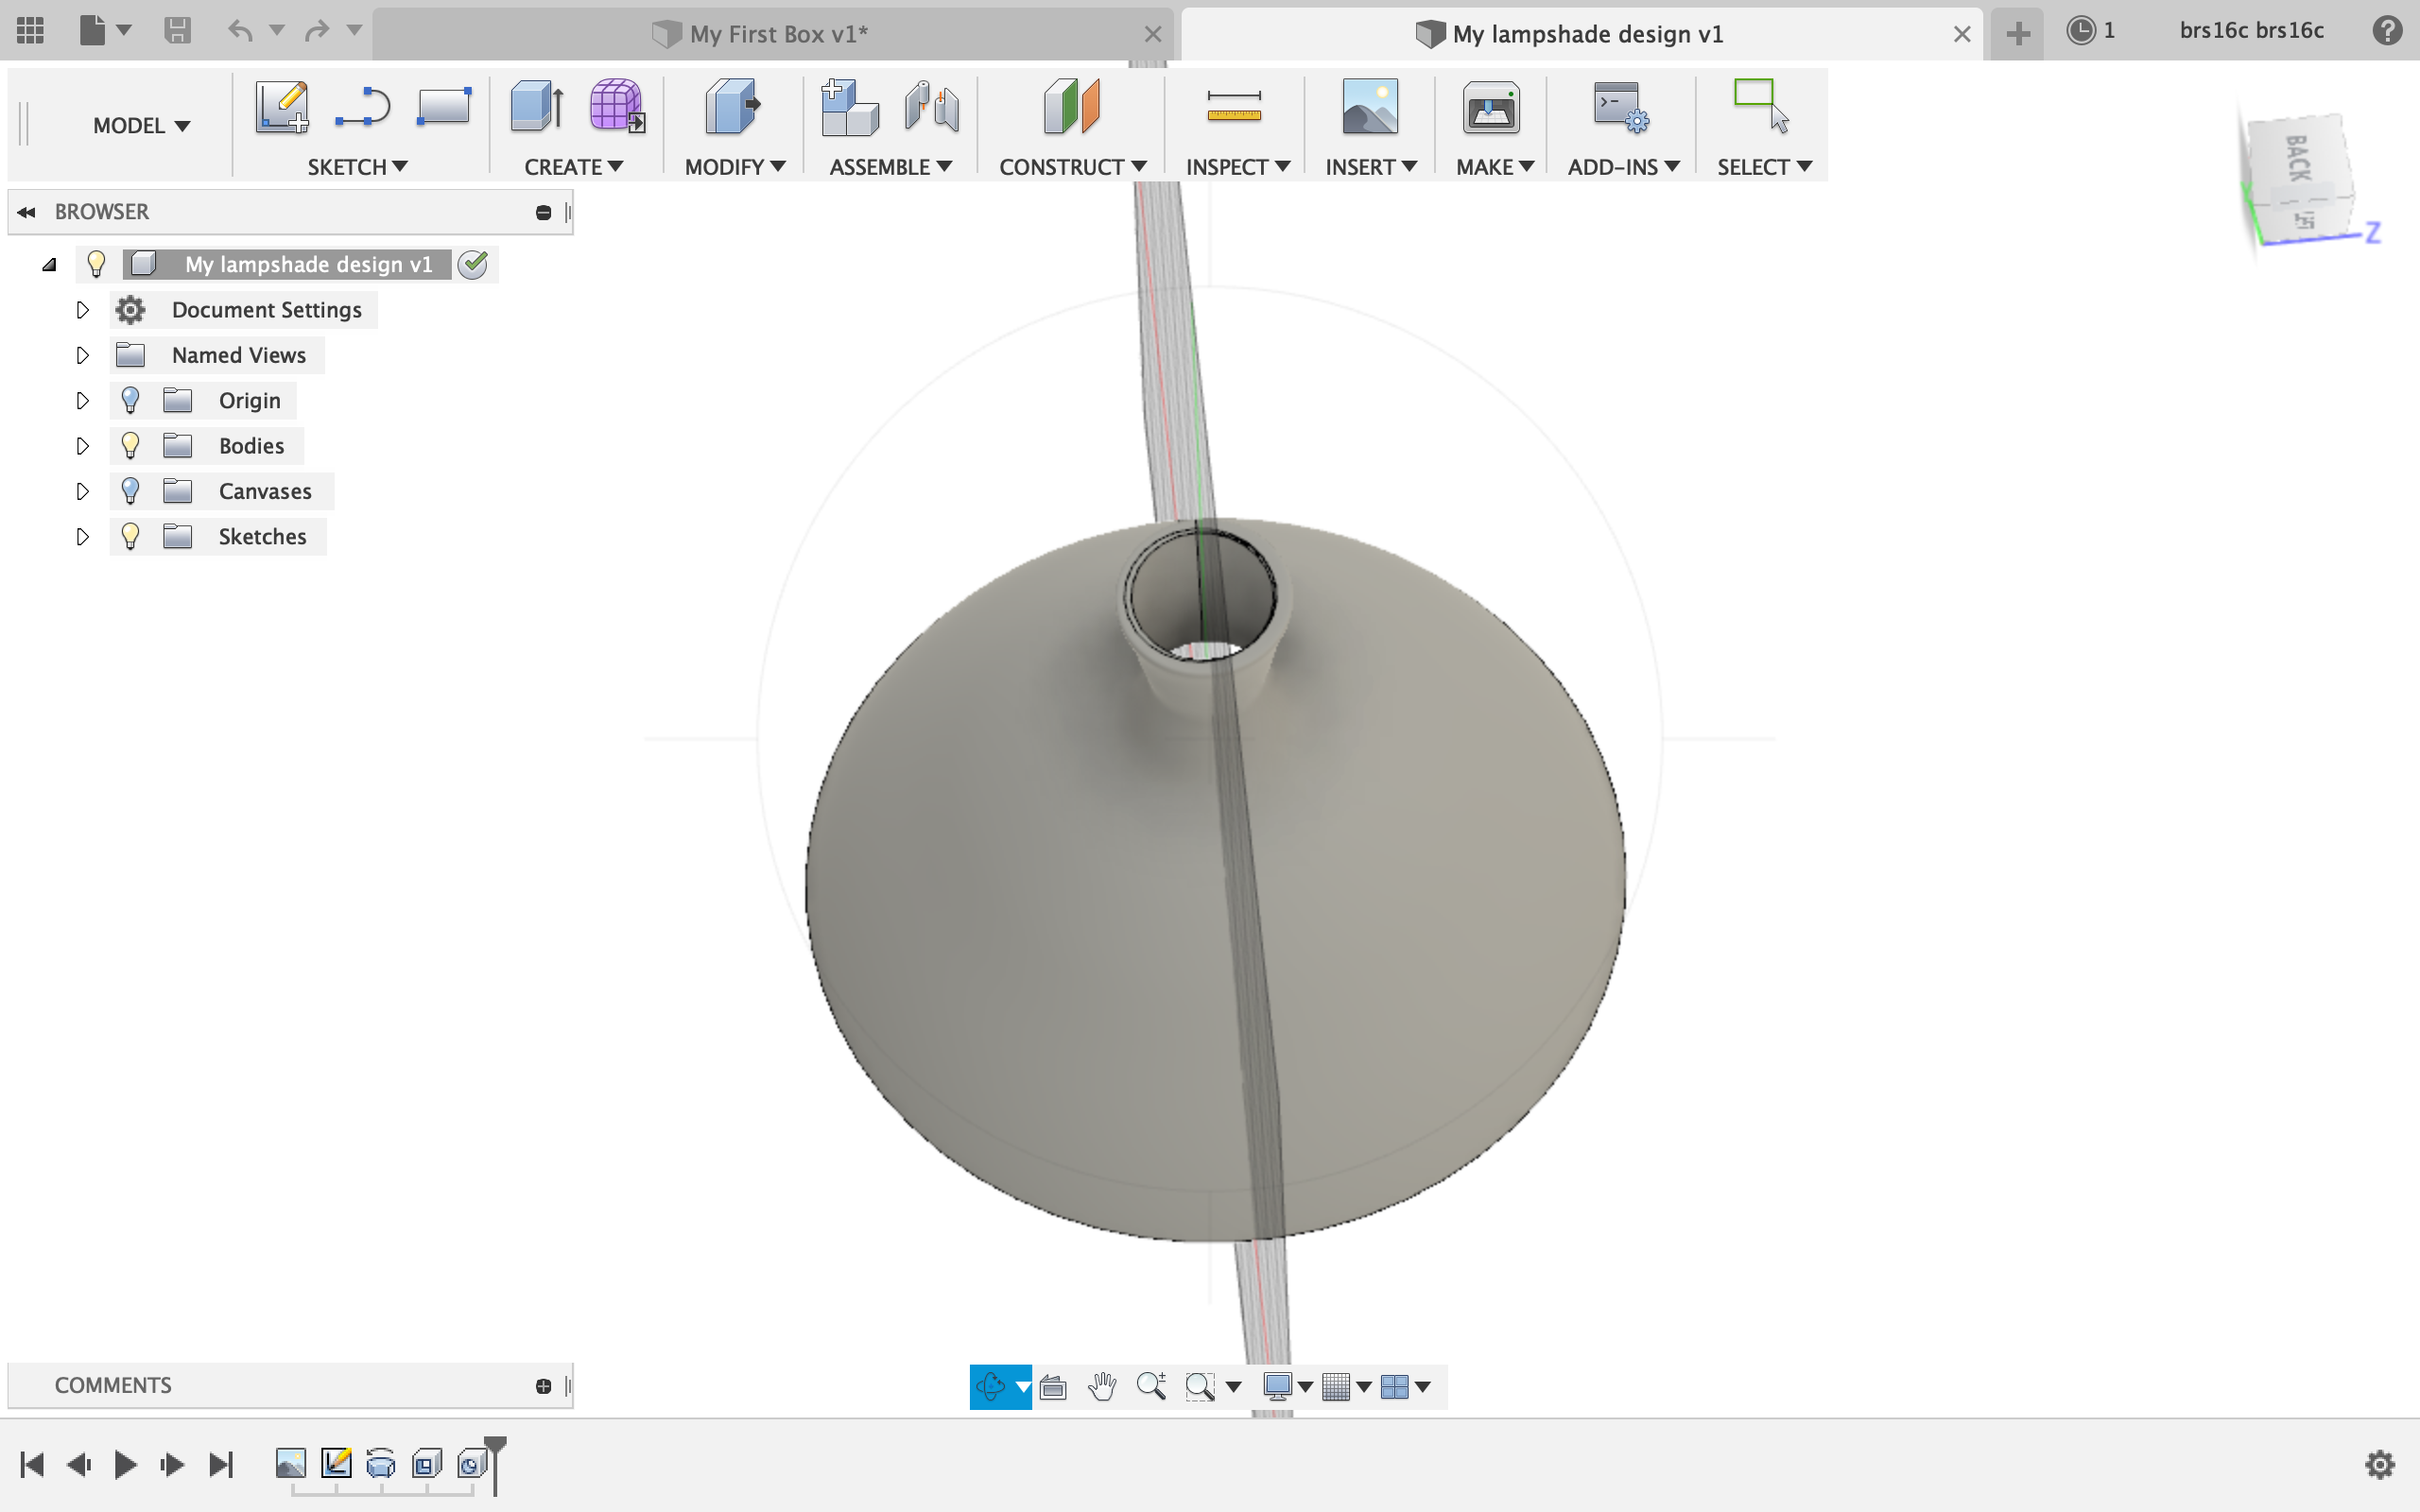The height and width of the screenshot is (1512, 2420).
Task: Hide the Bodies folder using lightbulb
Action: point(130,446)
